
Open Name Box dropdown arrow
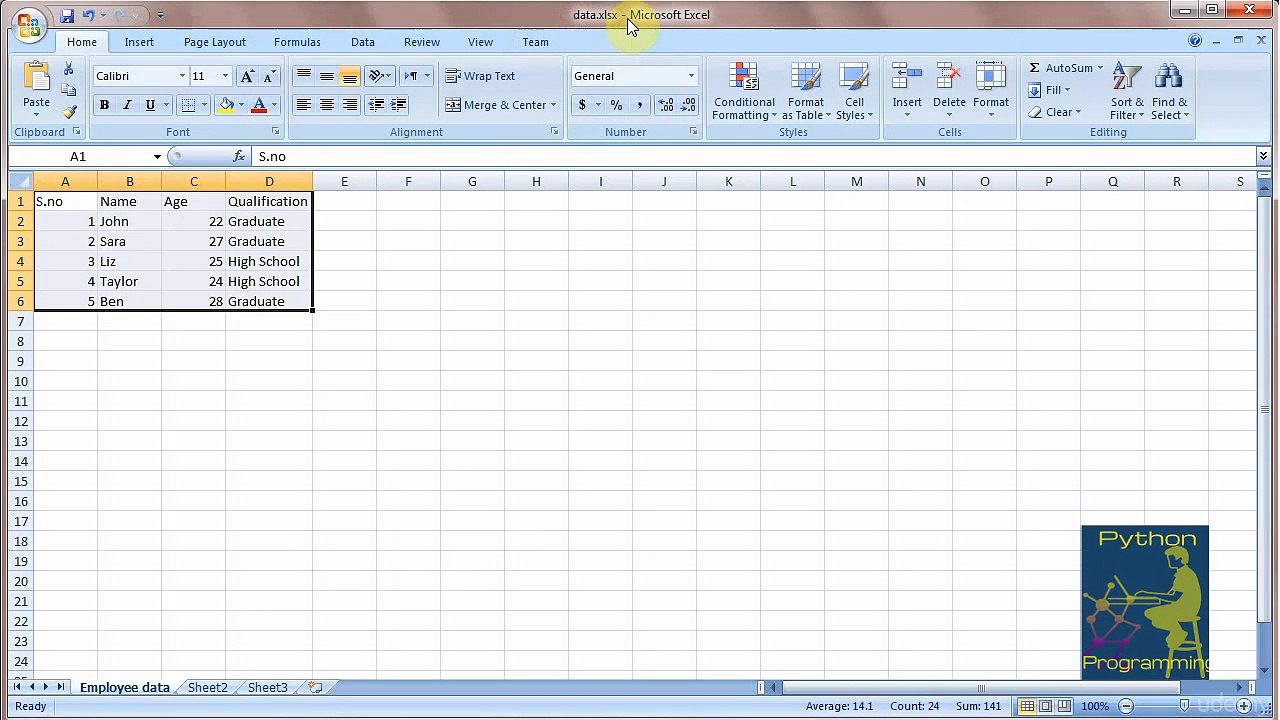[x=157, y=156]
